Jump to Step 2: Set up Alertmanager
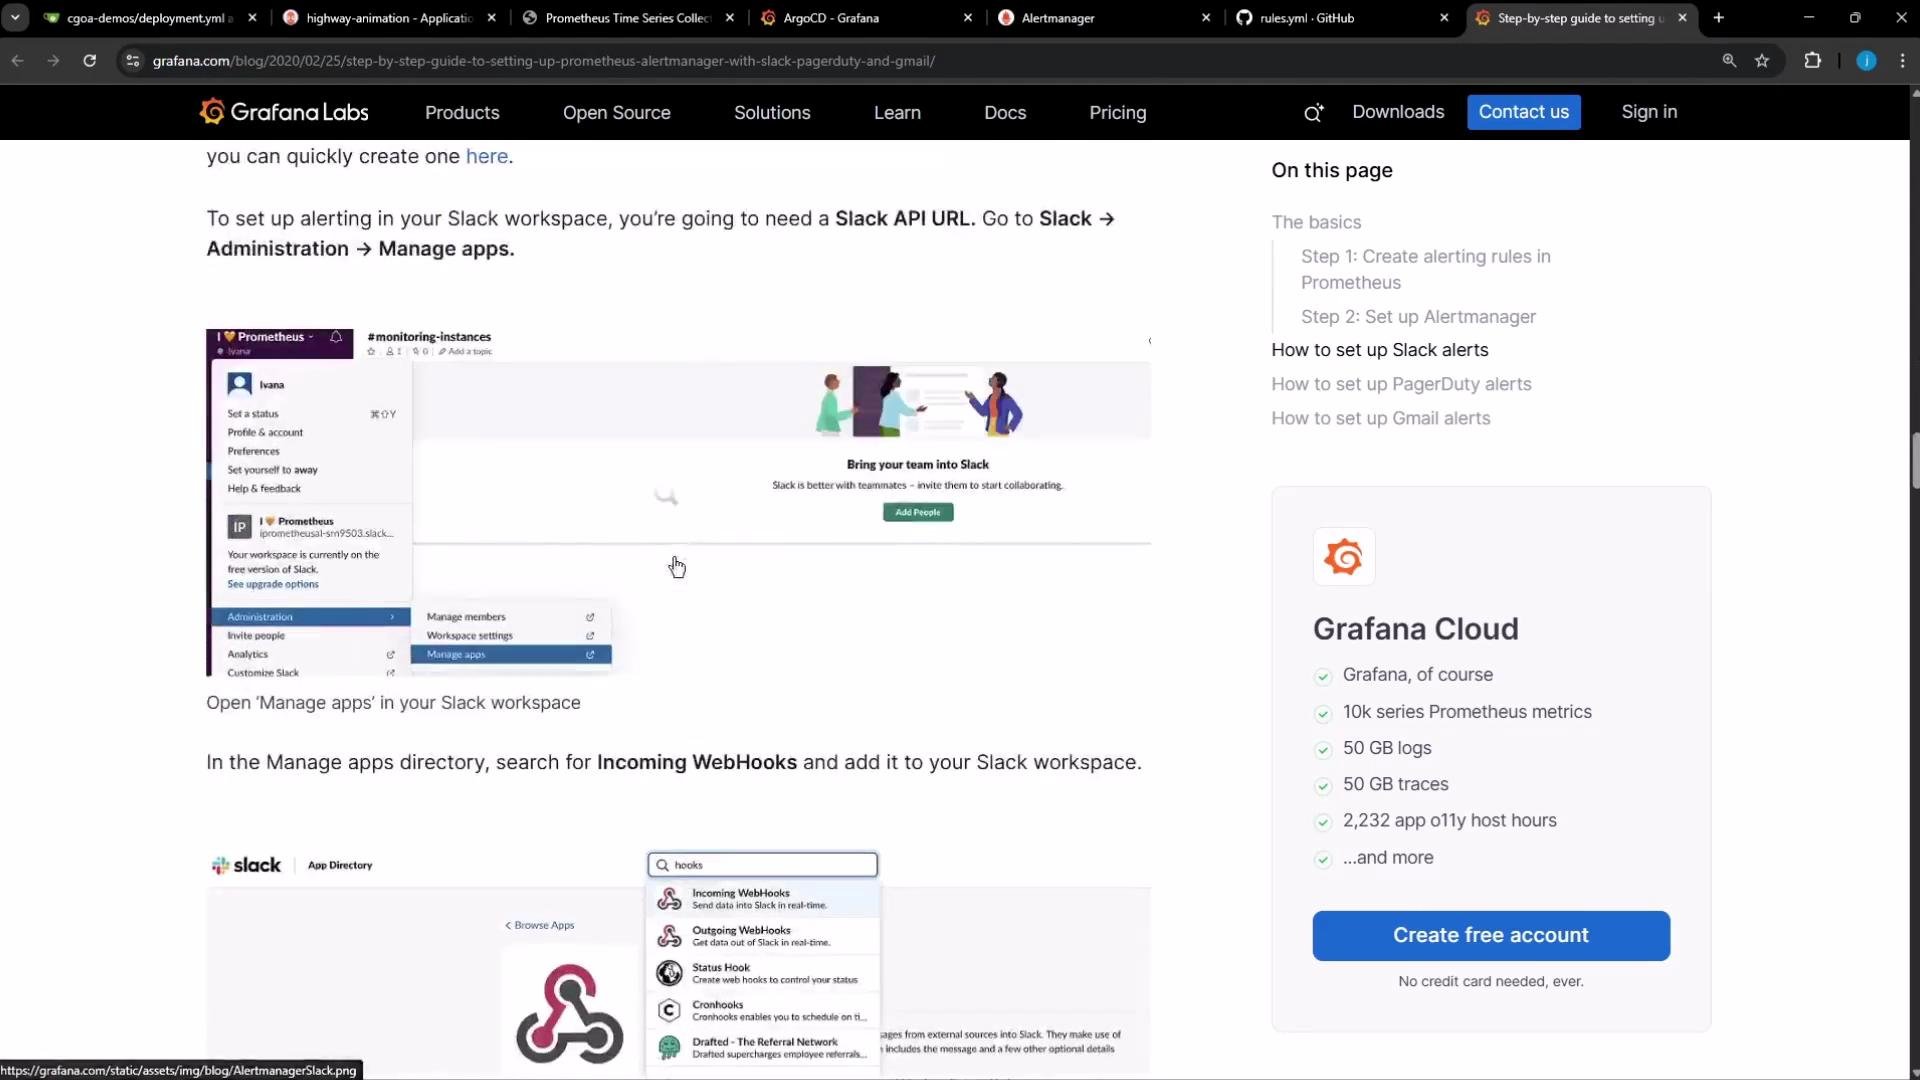This screenshot has height=1080, width=1920. coord(1418,317)
